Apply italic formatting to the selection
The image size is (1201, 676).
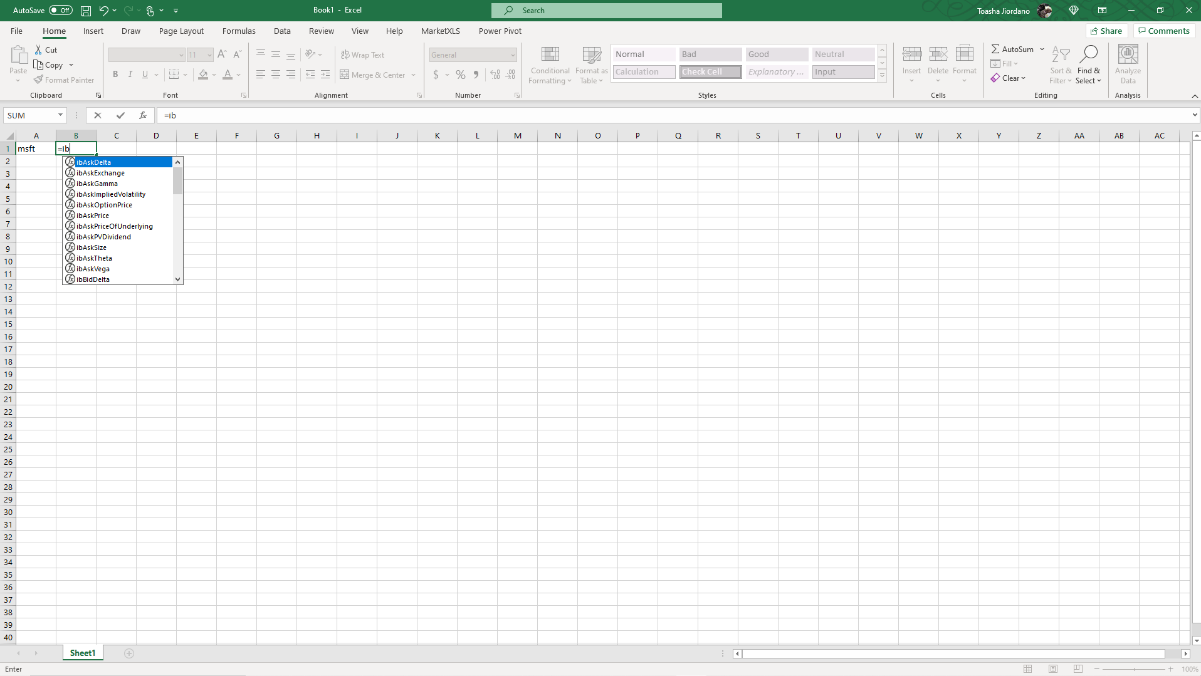pyautogui.click(x=129, y=75)
